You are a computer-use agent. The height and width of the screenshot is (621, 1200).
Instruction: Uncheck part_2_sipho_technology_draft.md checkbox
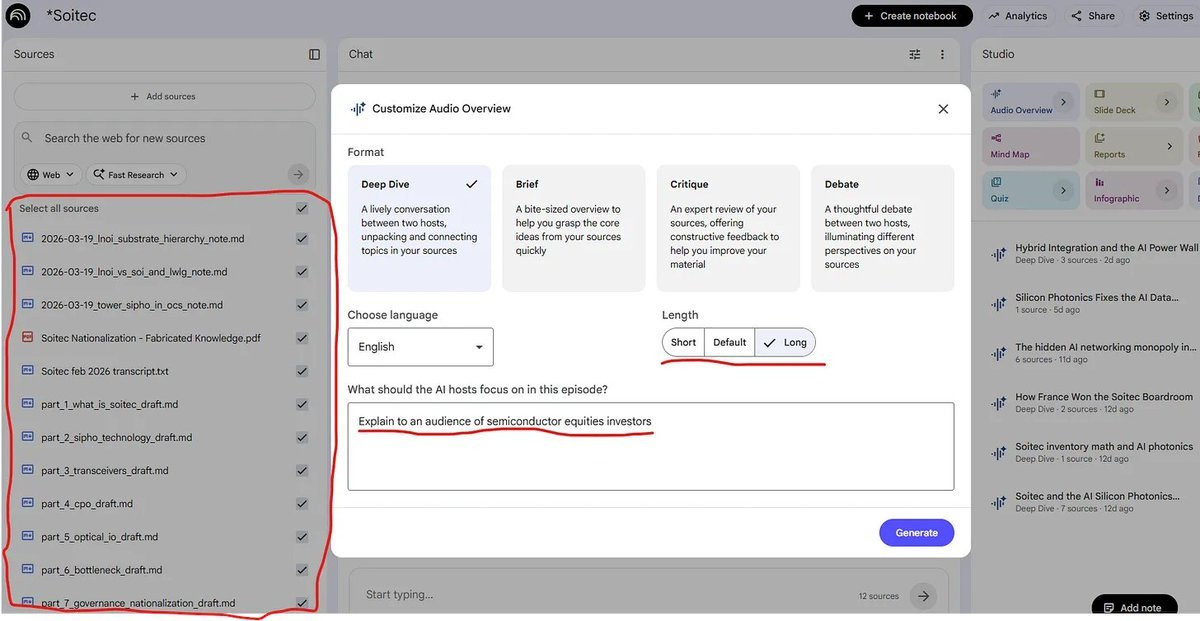click(x=302, y=437)
